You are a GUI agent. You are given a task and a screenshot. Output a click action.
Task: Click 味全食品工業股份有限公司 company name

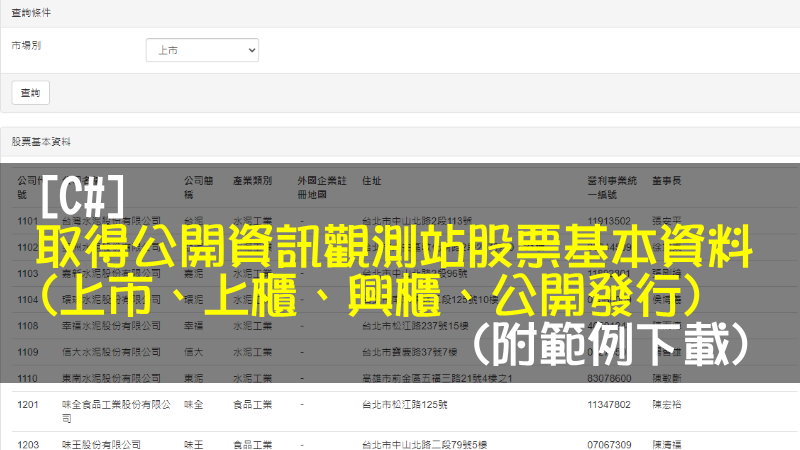coord(116,411)
